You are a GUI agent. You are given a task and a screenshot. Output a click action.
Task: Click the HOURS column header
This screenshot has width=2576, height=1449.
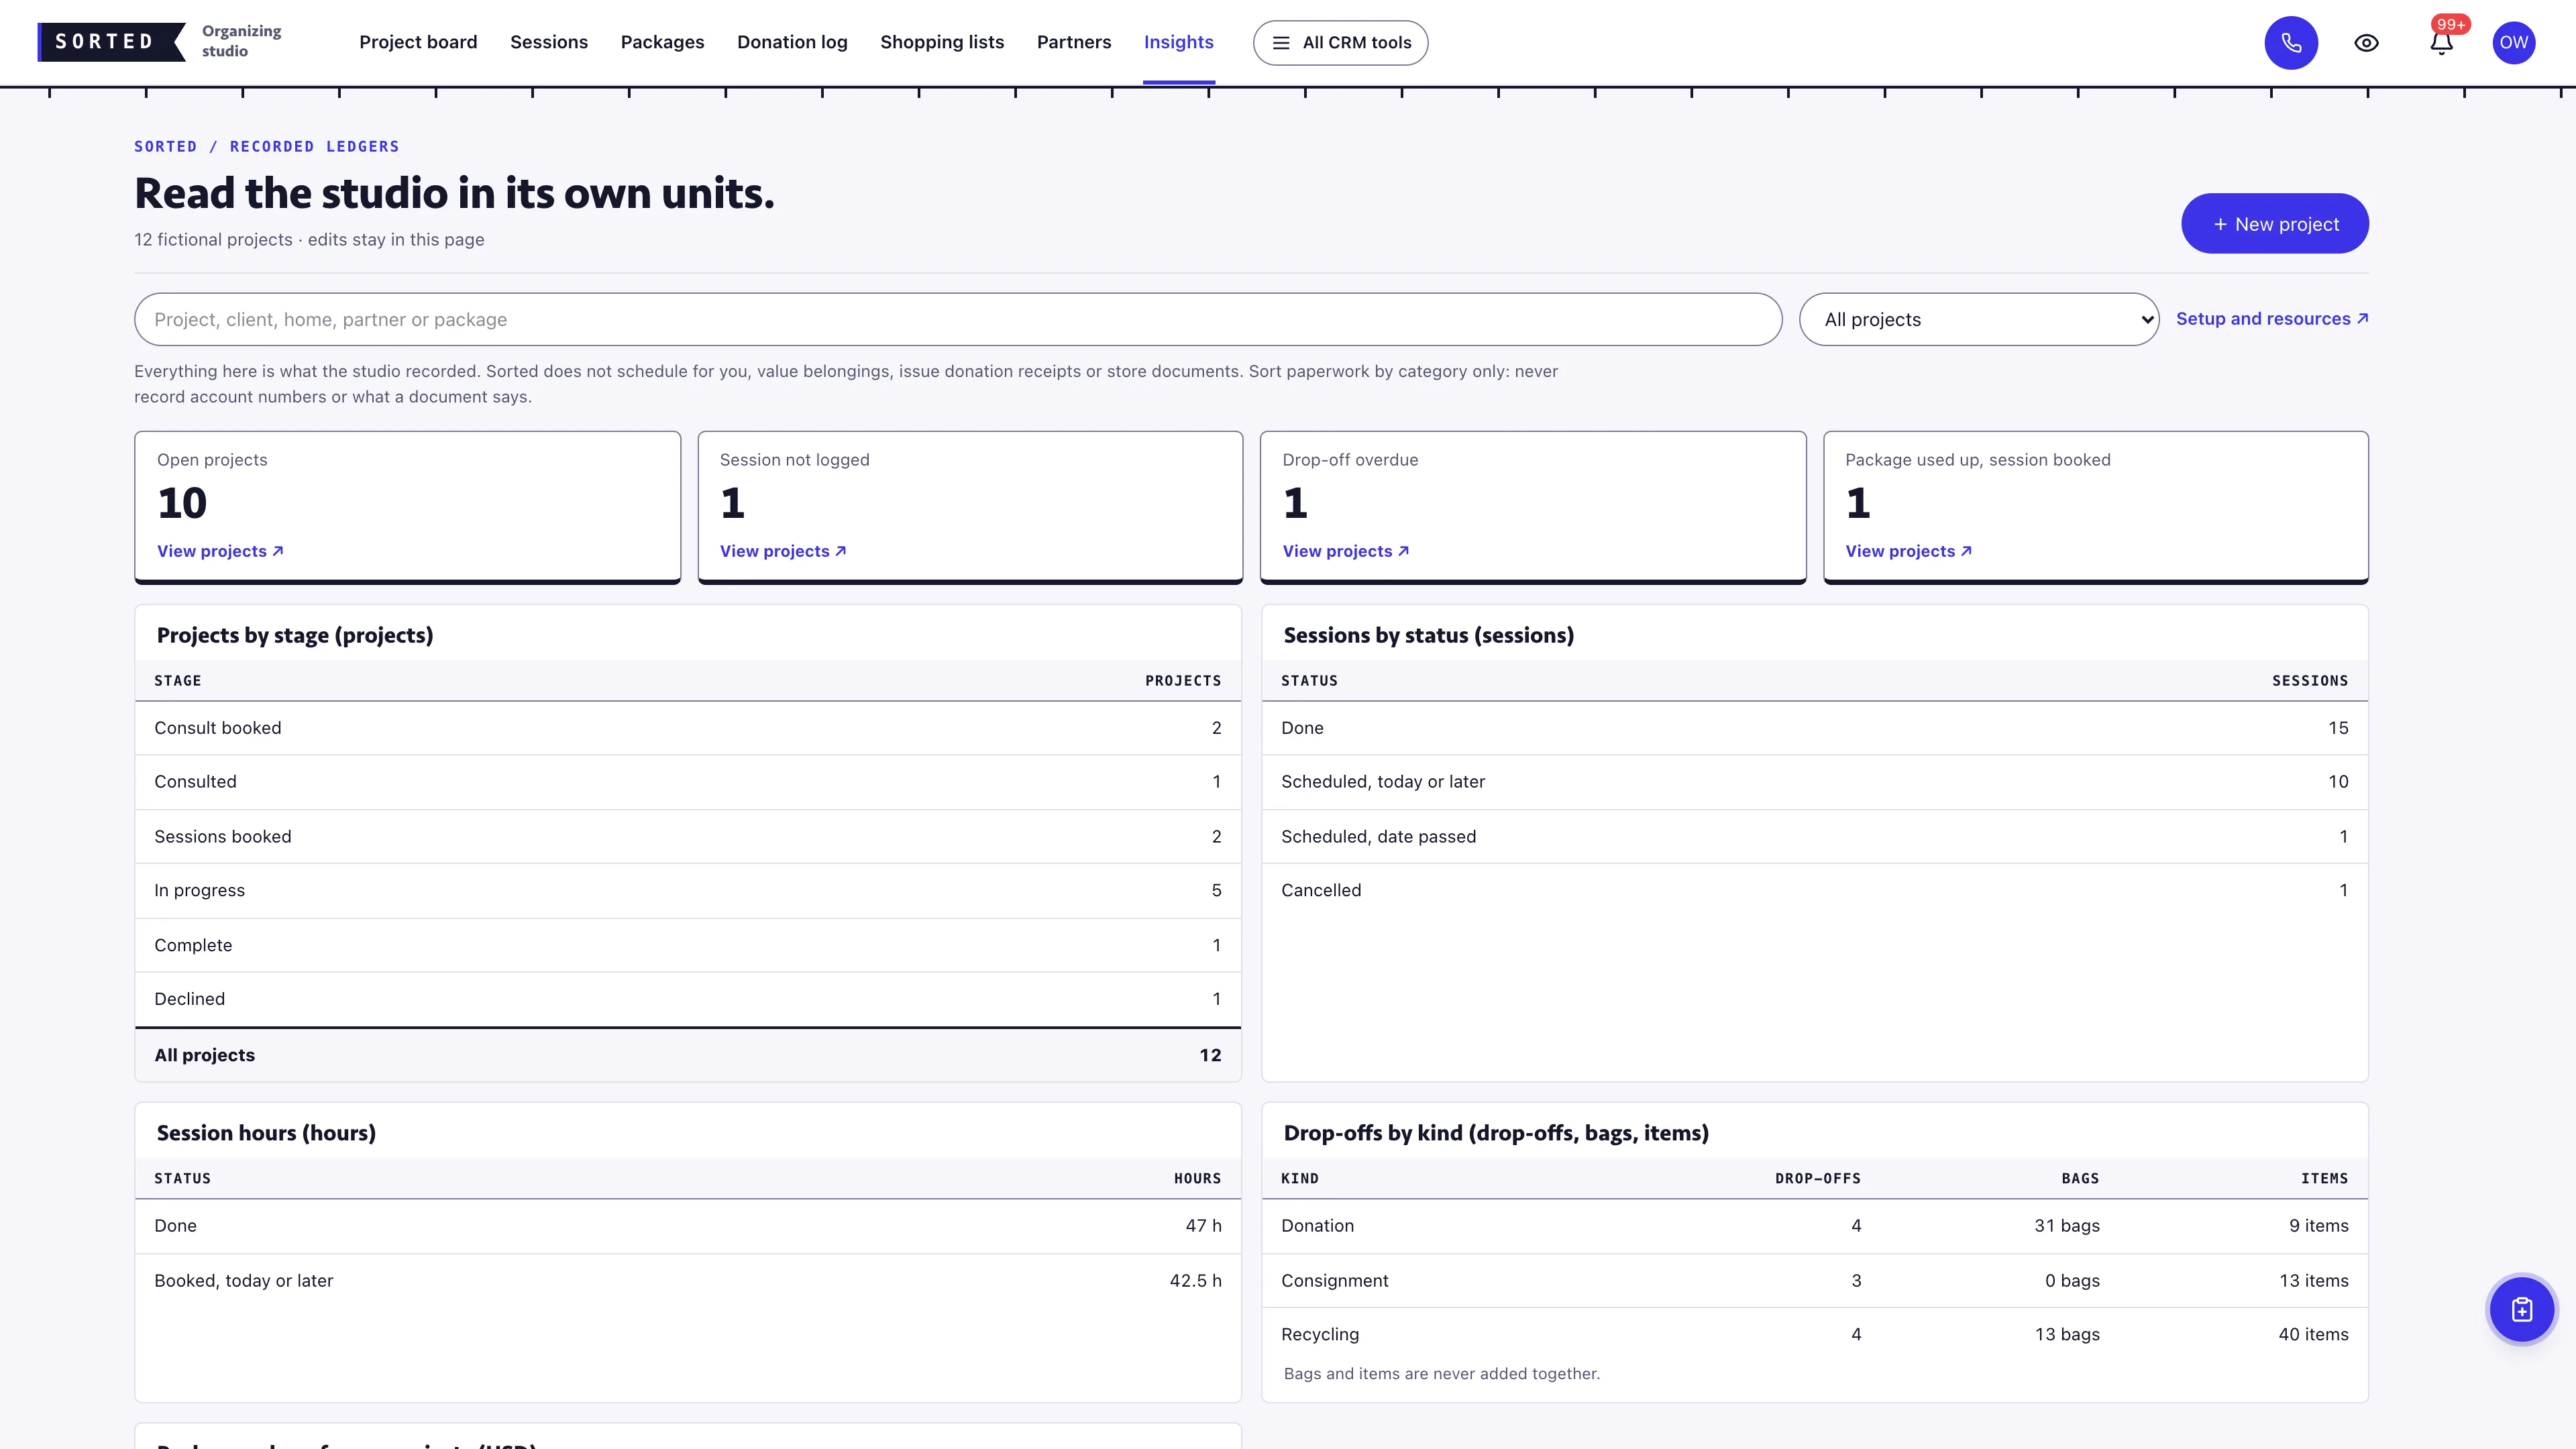pos(1197,1179)
